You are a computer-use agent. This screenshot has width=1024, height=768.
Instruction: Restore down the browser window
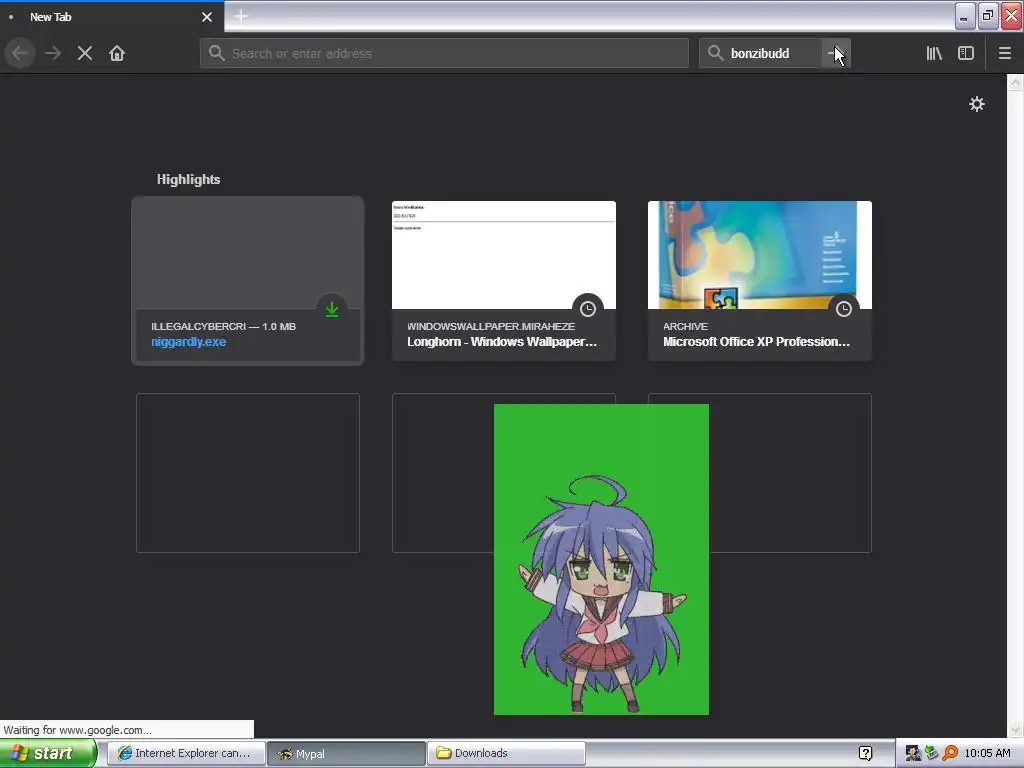click(988, 16)
